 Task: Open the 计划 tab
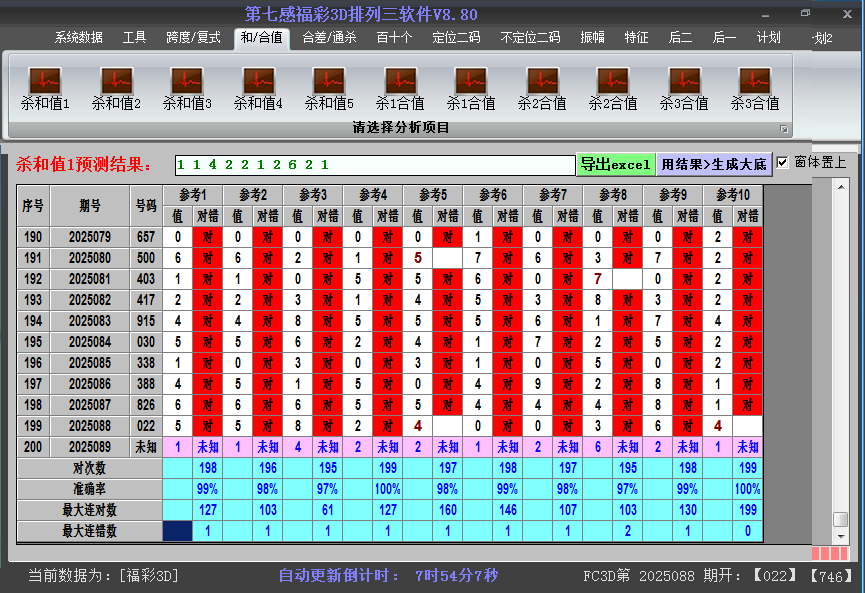pyautogui.click(x=768, y=38)
